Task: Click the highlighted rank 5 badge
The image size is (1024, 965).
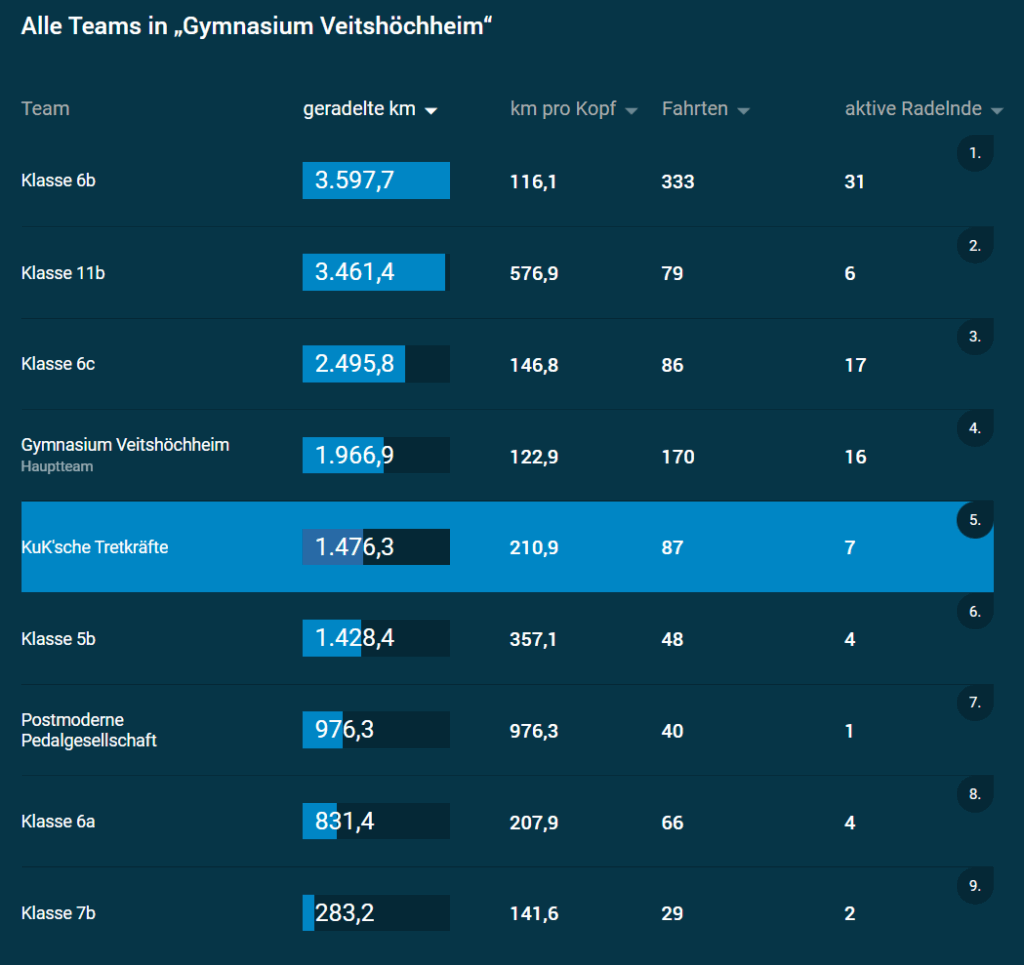Action: [975, 520]
